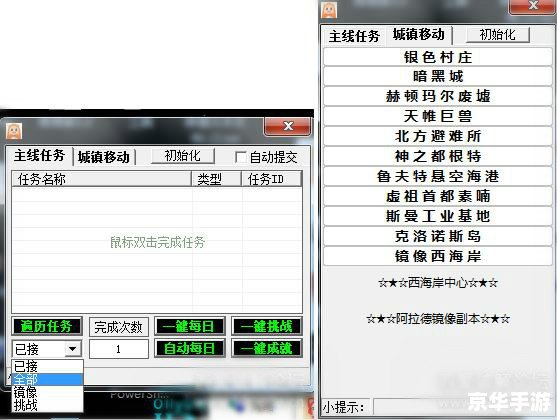Switch to 主线任务 tab in left window
Image resolution: width=557 pixels, height=420 pixels.
(39, 156)
